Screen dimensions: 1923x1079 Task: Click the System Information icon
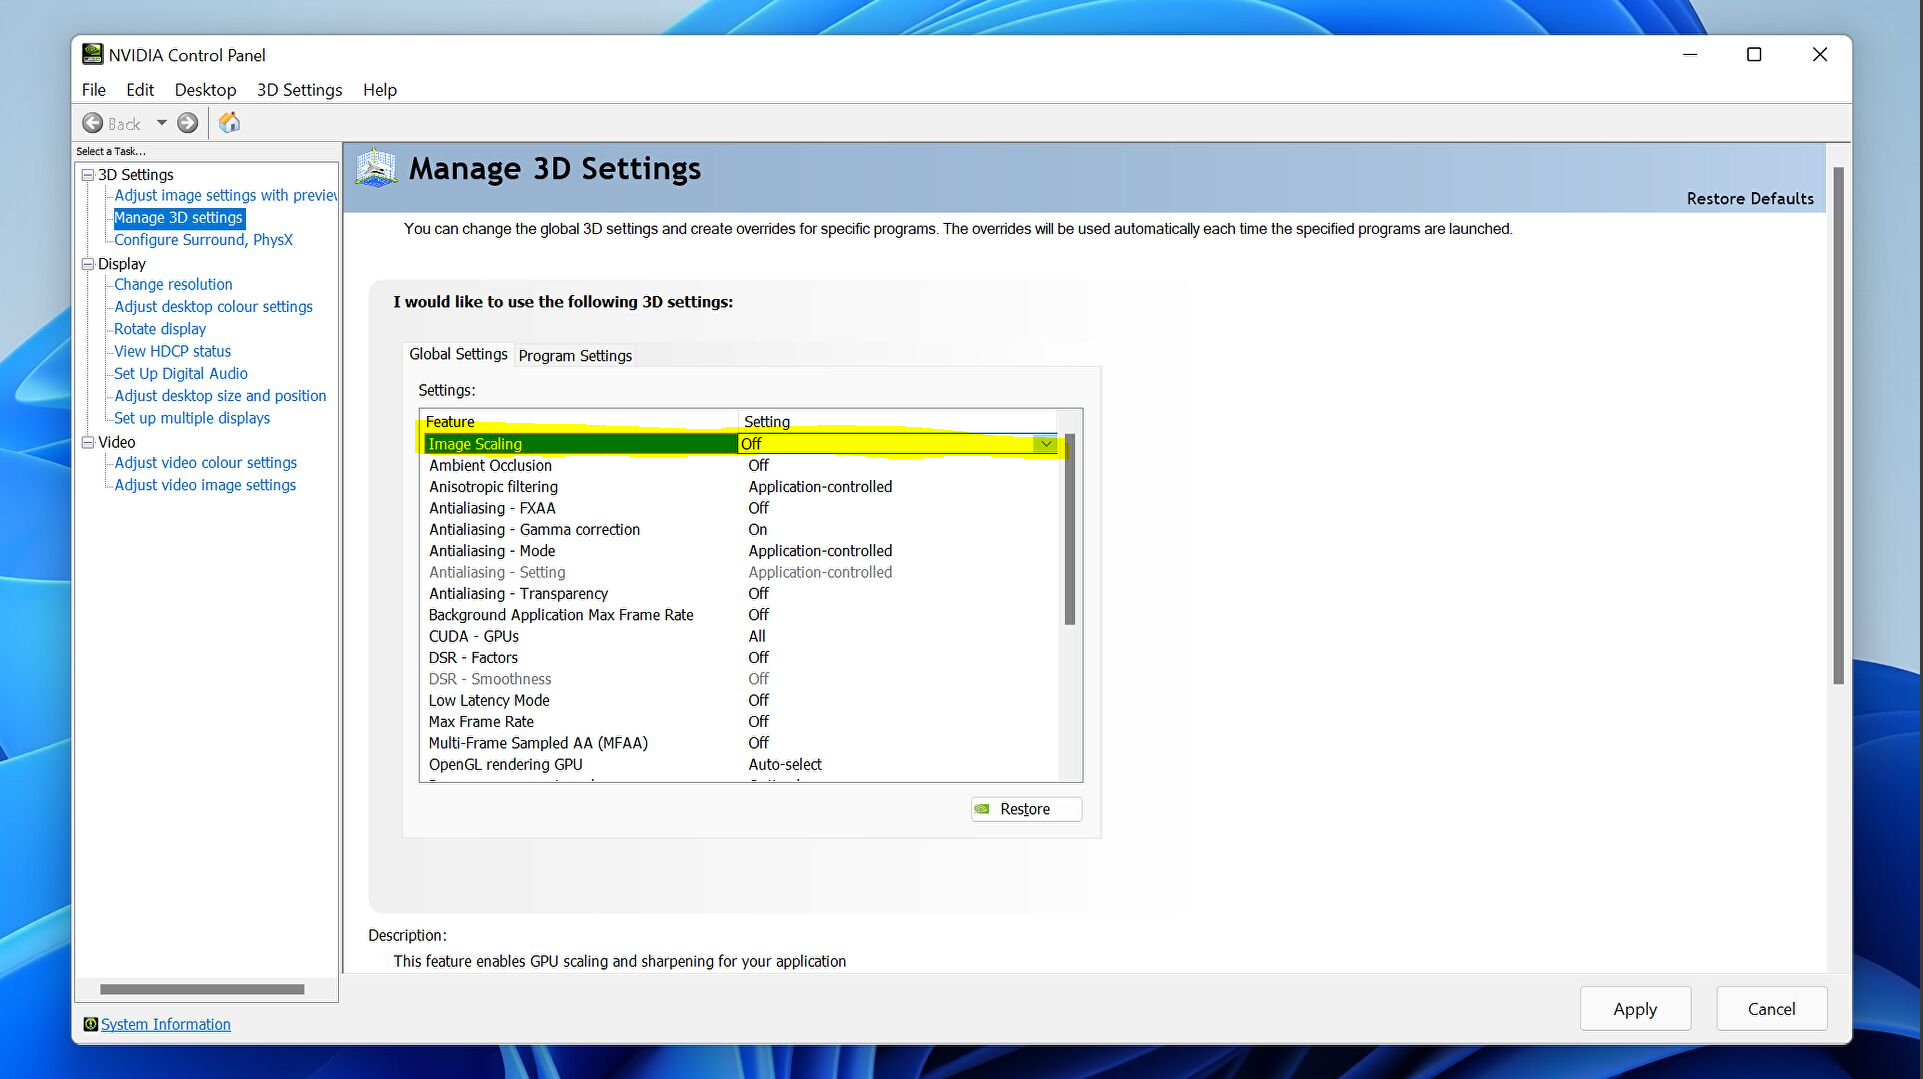(x=90, y=1024)
